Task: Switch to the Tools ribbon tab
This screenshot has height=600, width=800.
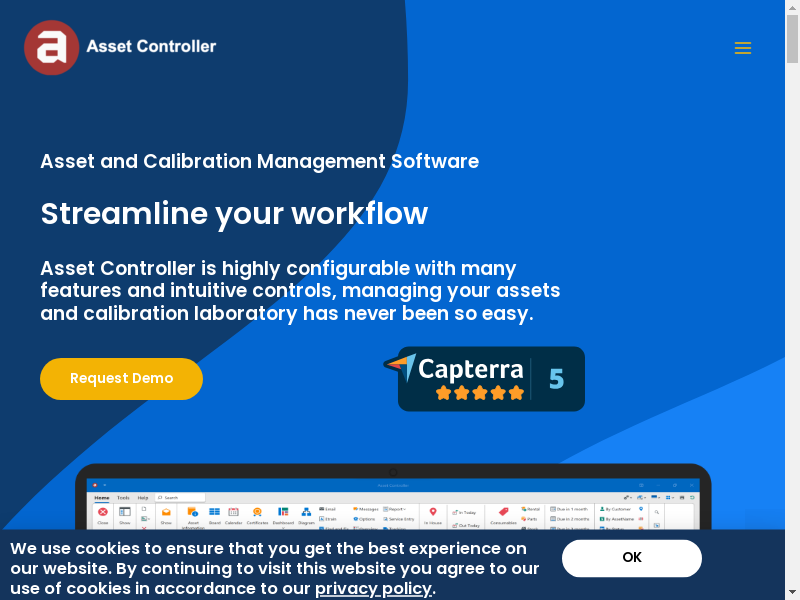Action: tap(123, 497)
